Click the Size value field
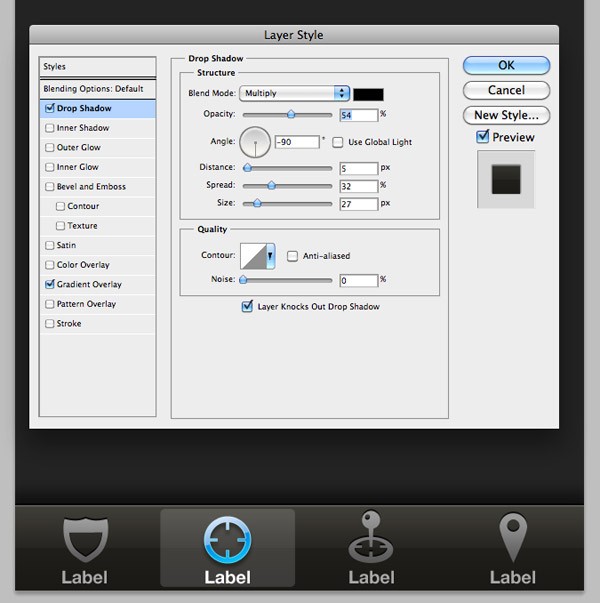Screen dimensions: 600x603 359,204
